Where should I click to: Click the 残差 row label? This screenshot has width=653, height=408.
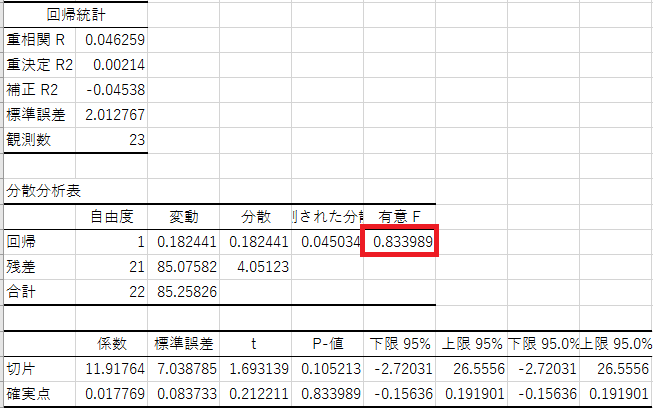coord(40,267)
